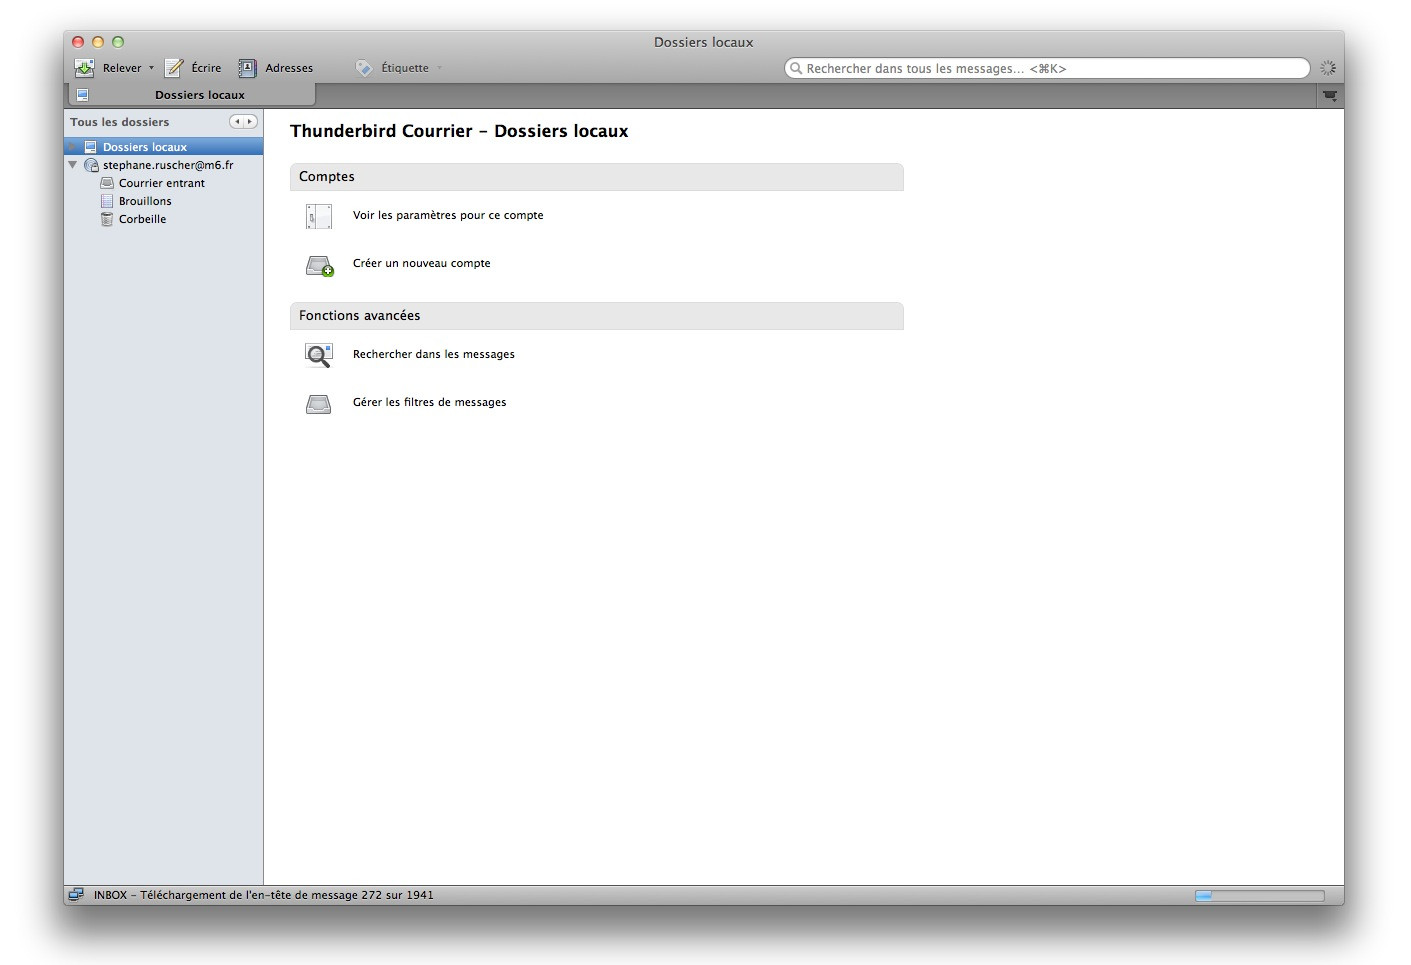Select the Brouillons folder
1411x965 pixels.
coord(145,201)
